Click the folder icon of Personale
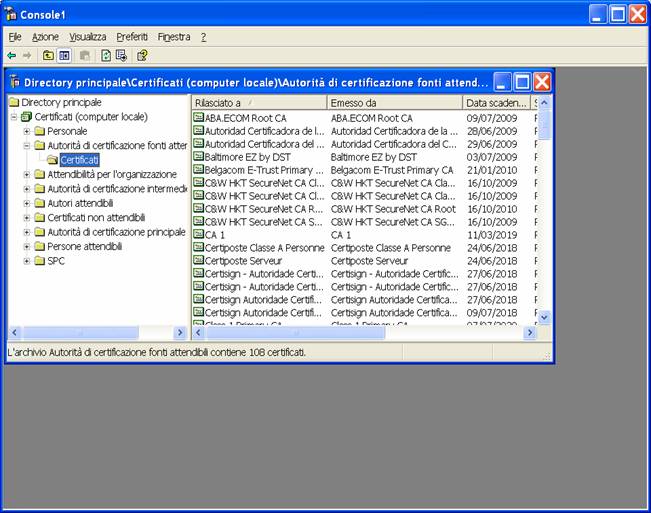The width and height of the screenshot is (651, 513). click(x=40, y=131)
